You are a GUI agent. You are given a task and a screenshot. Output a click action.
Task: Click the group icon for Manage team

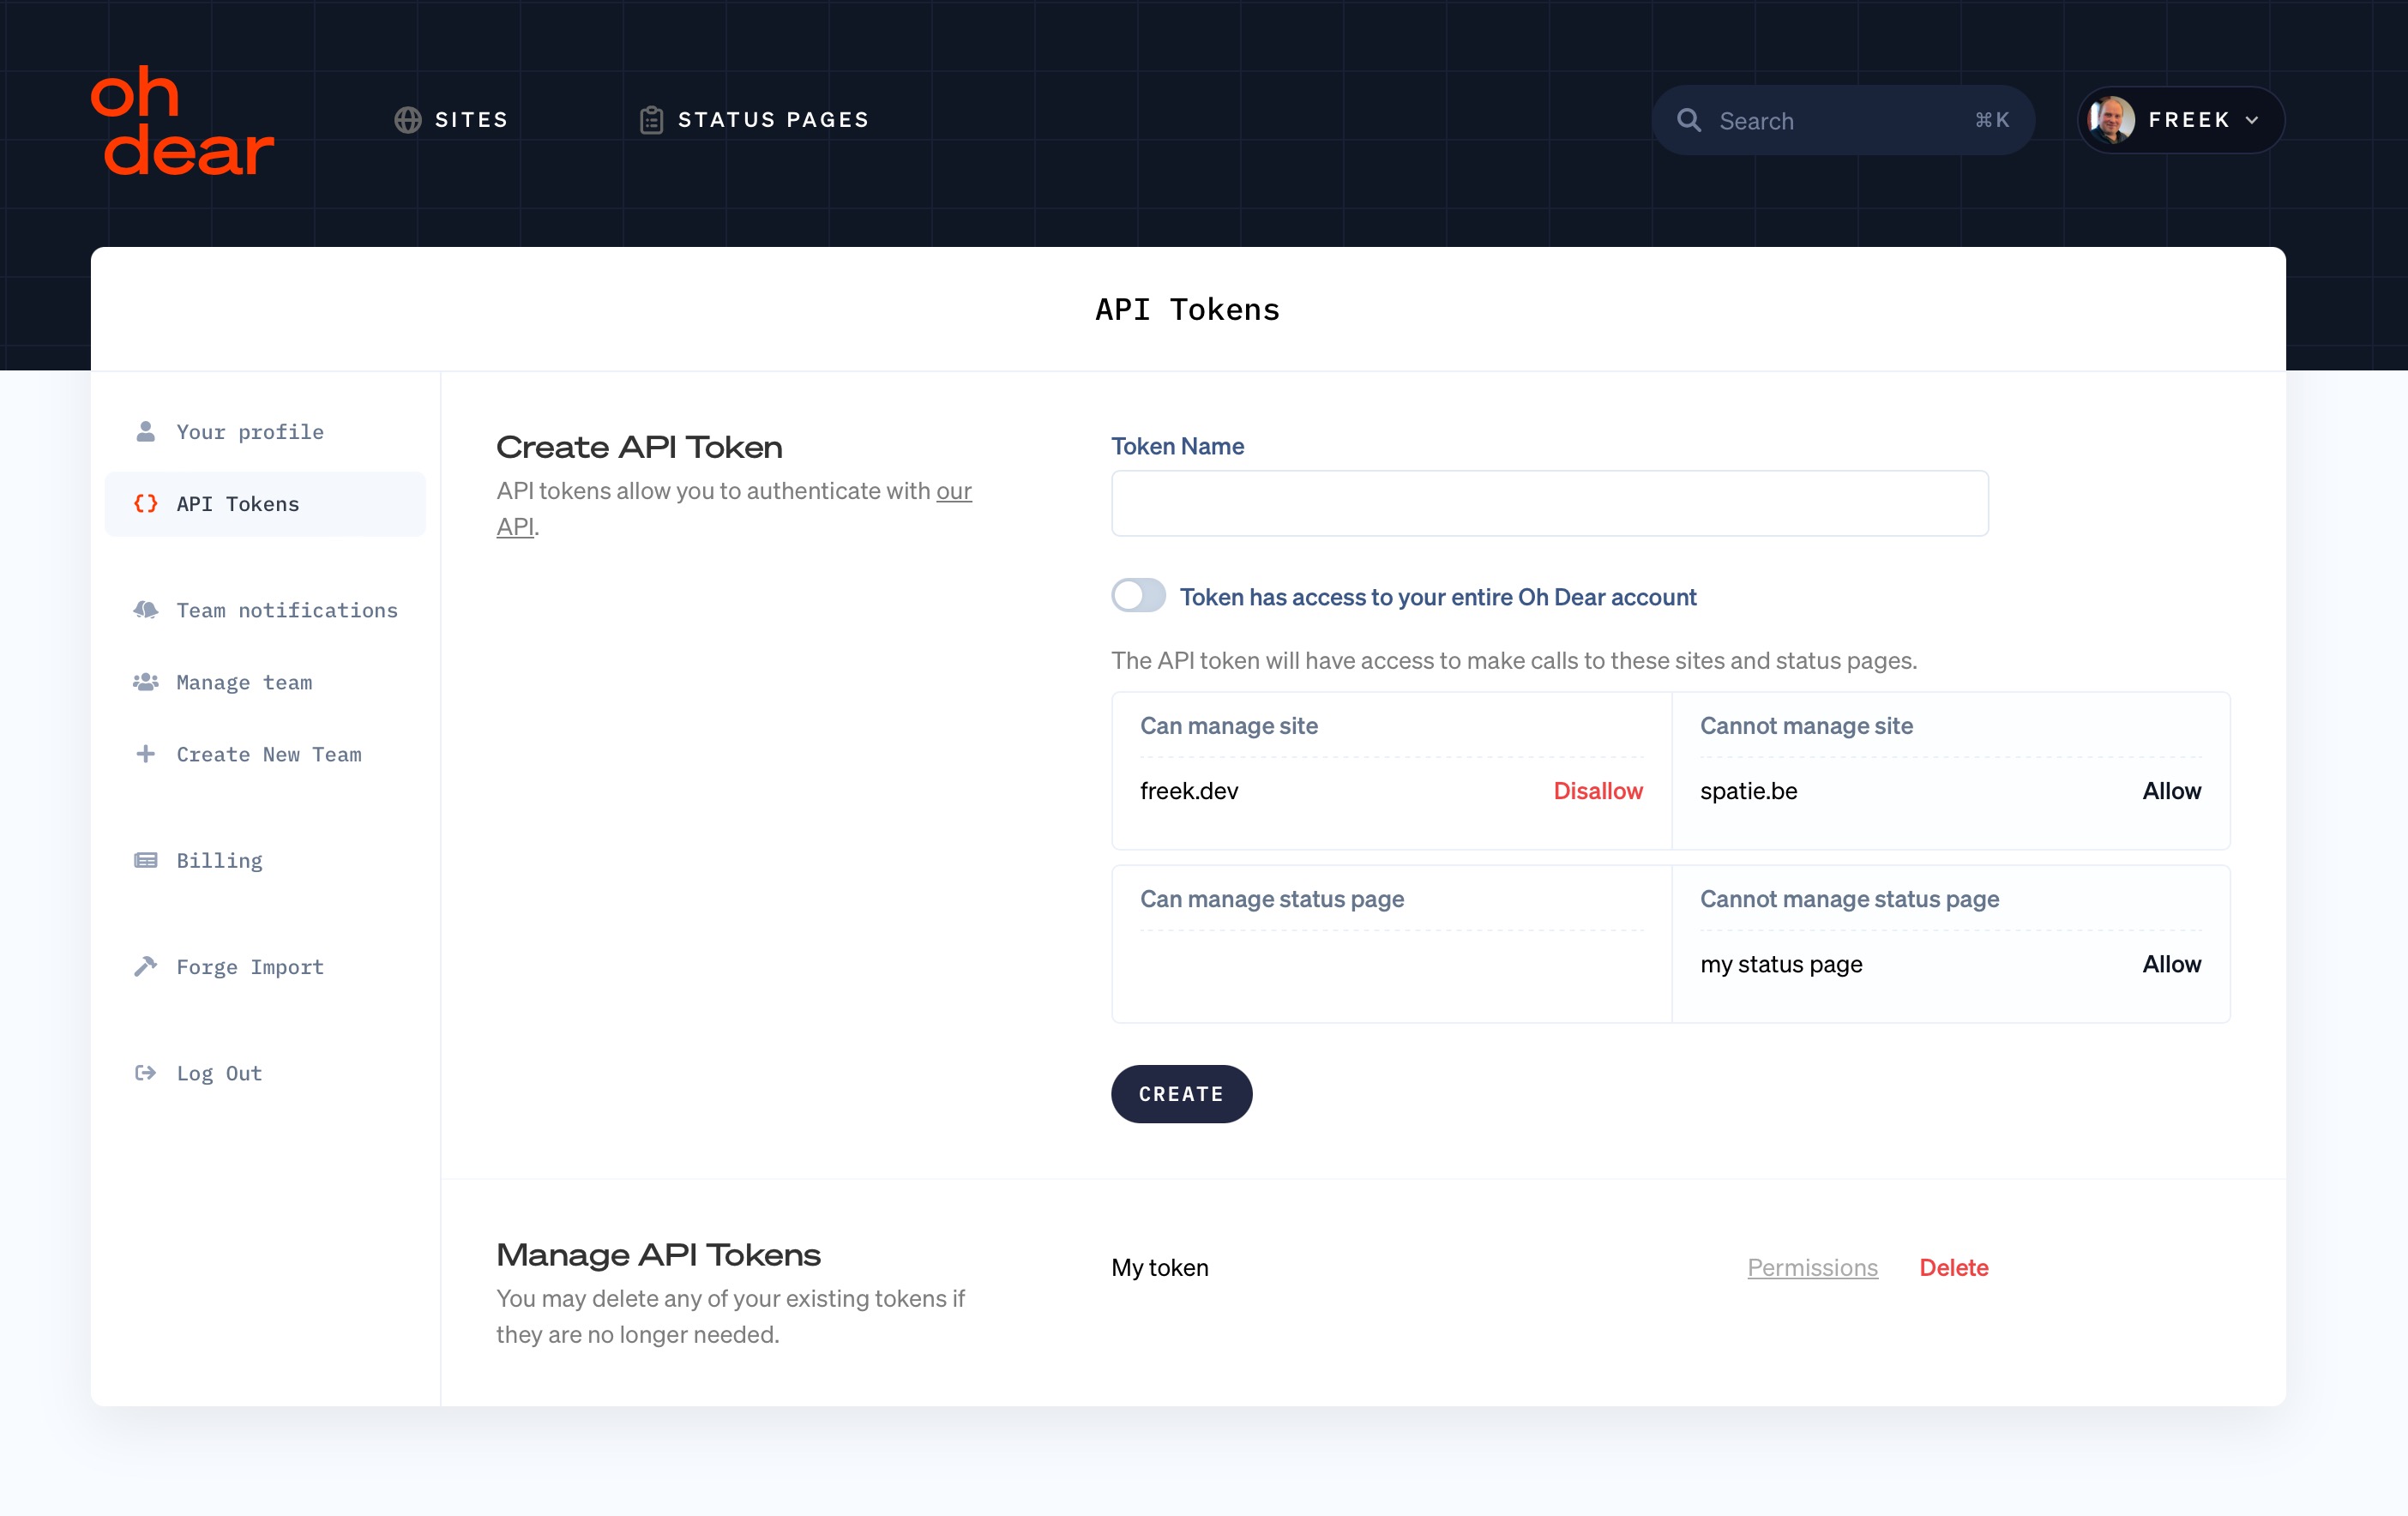tap(146, 681)
